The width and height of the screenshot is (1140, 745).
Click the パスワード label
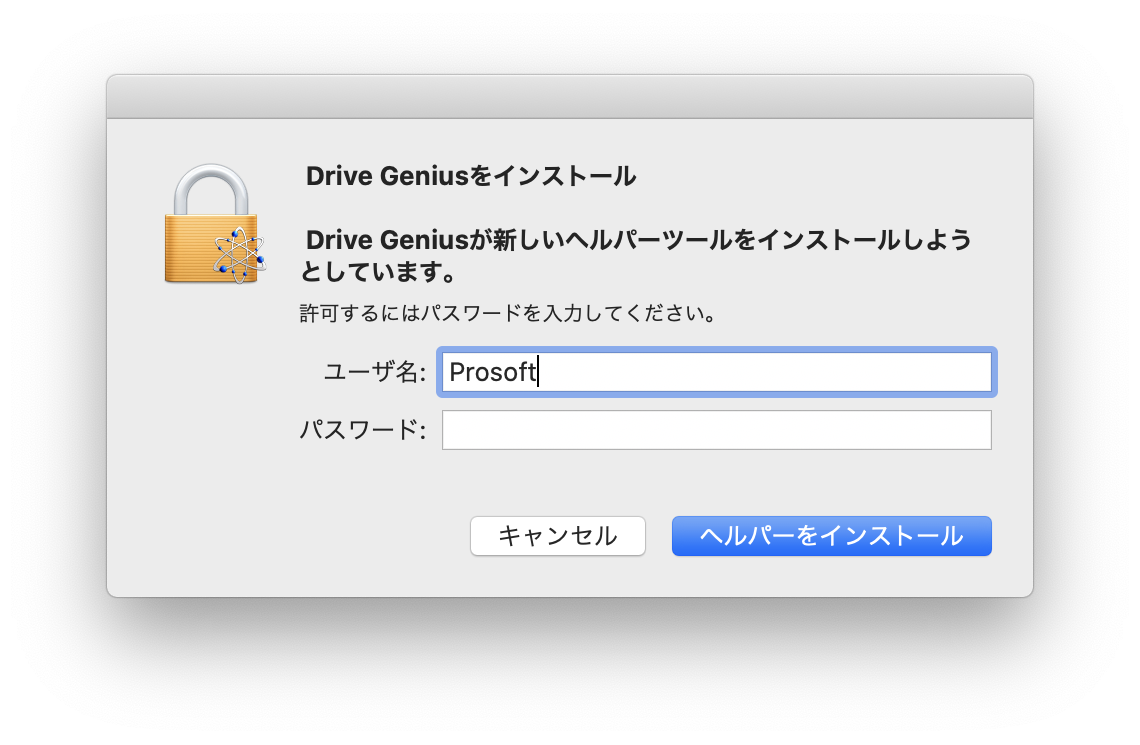click(362, 430)
